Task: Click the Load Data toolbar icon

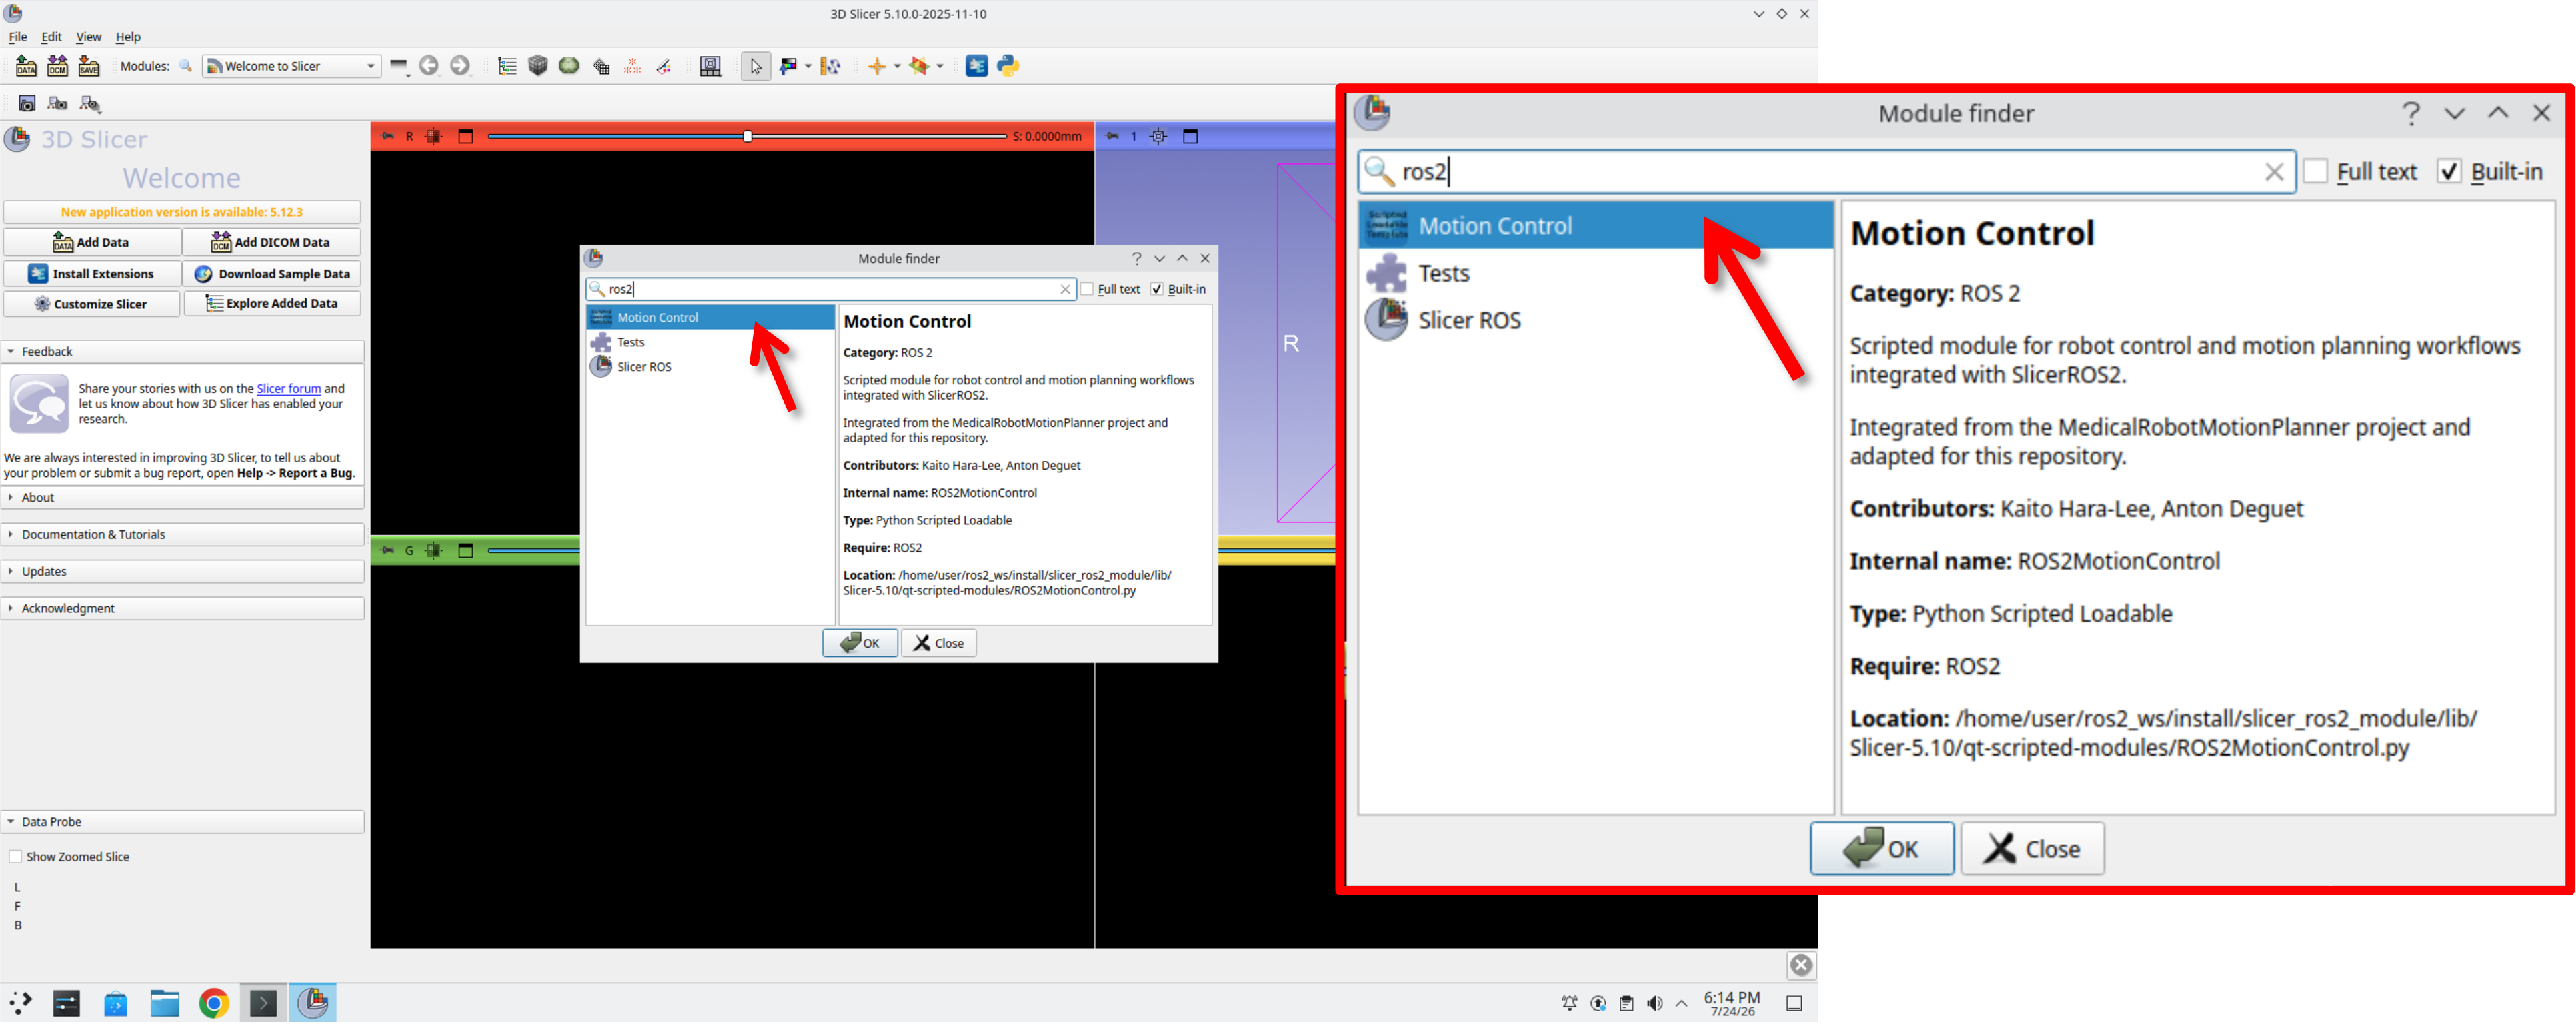Action: [26, 66]
